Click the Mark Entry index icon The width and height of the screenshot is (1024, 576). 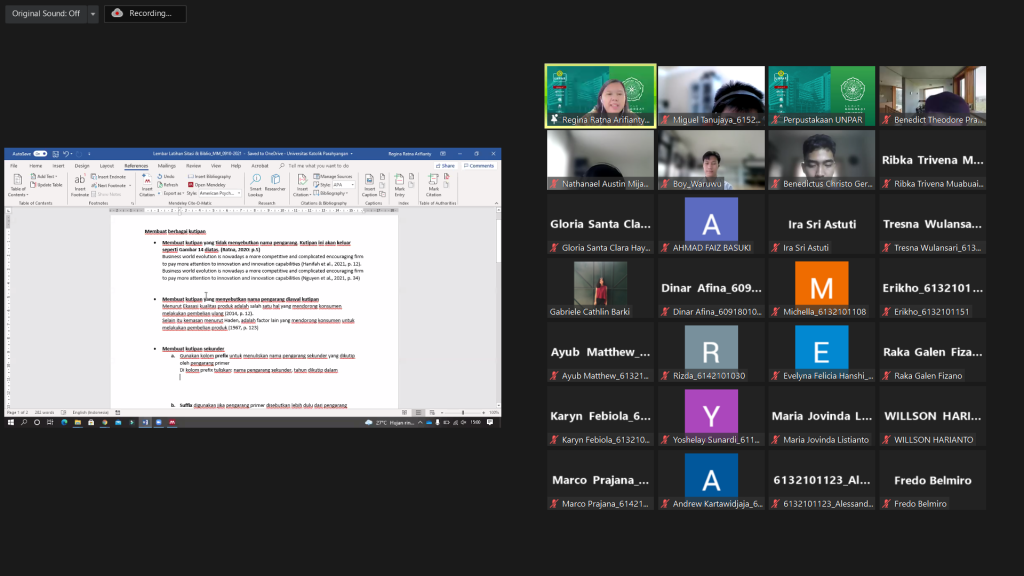click(x=400, y=181)
